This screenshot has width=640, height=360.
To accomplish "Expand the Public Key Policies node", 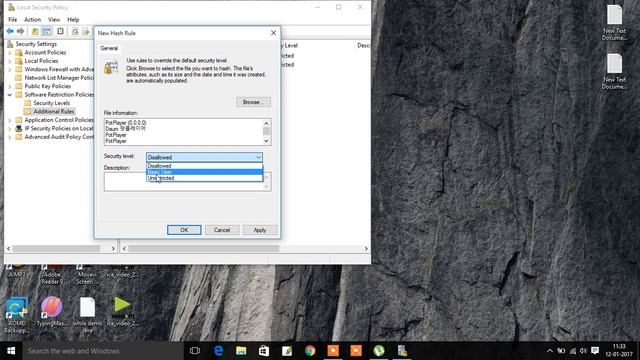I will (9, 87).
